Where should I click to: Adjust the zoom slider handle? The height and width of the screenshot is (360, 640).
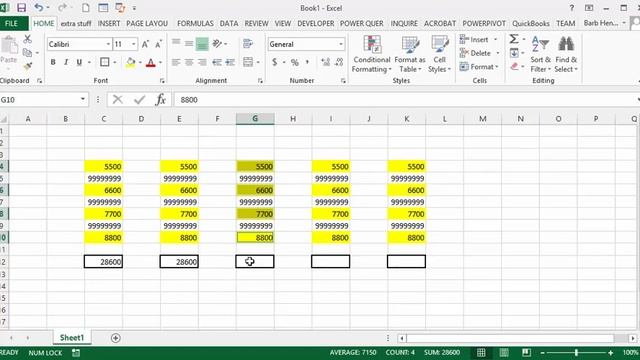point(576,353)
